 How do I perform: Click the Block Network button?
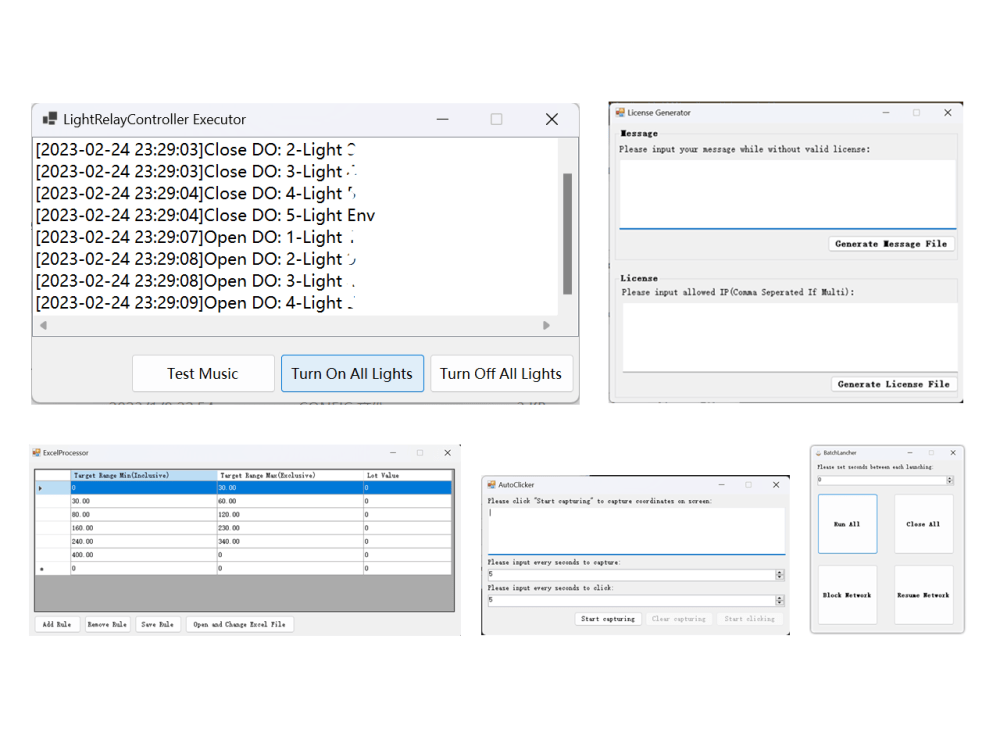[848, 595]
